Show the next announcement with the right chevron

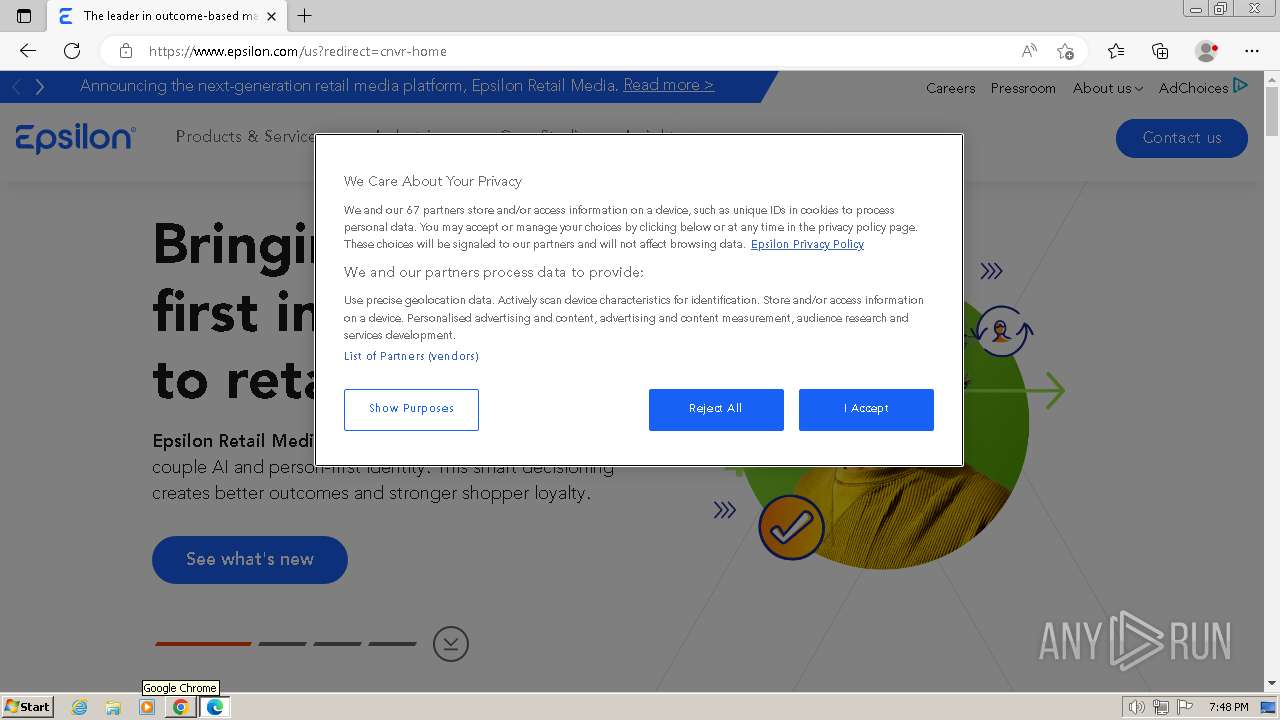[40, 87]
